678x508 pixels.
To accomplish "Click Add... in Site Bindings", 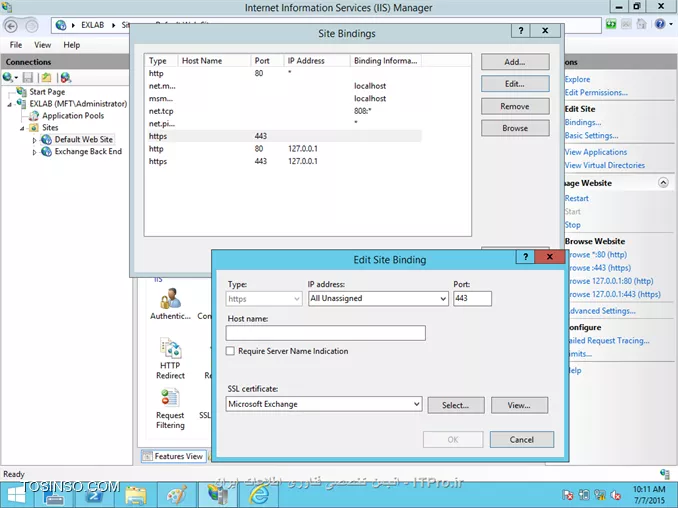I will coord(515,62).
